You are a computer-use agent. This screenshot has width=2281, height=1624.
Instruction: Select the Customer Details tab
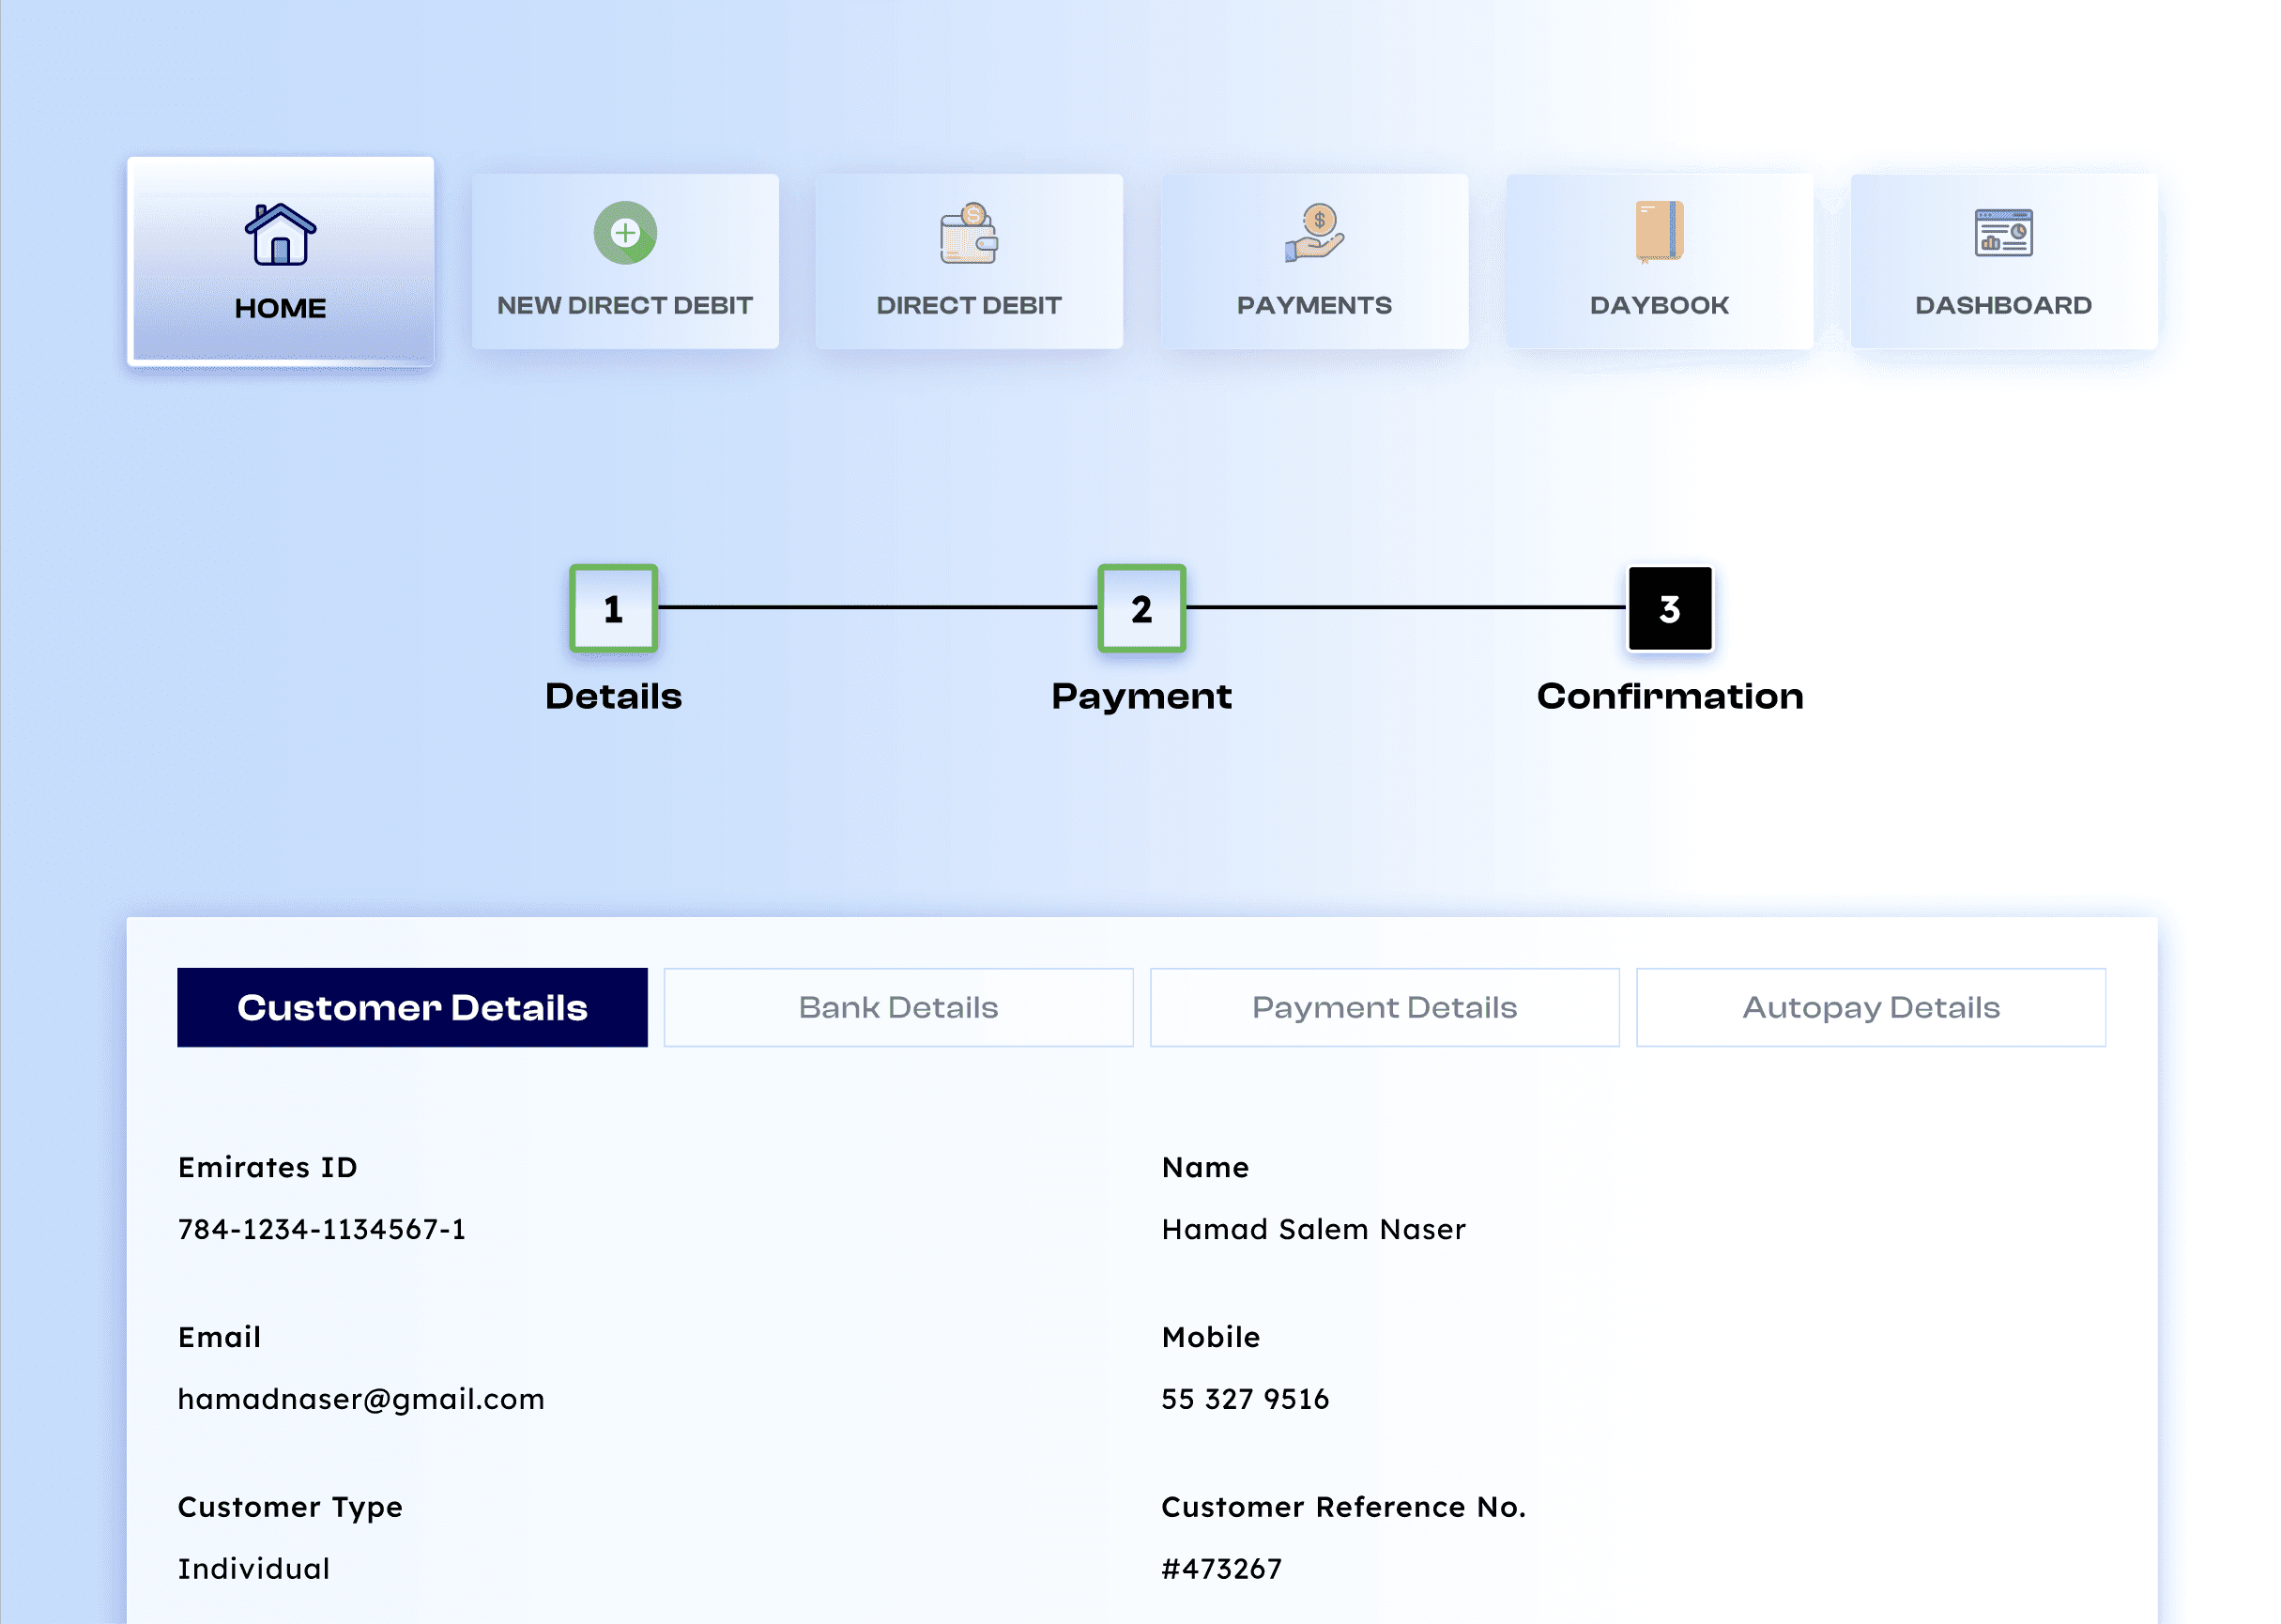(412, 1007)
